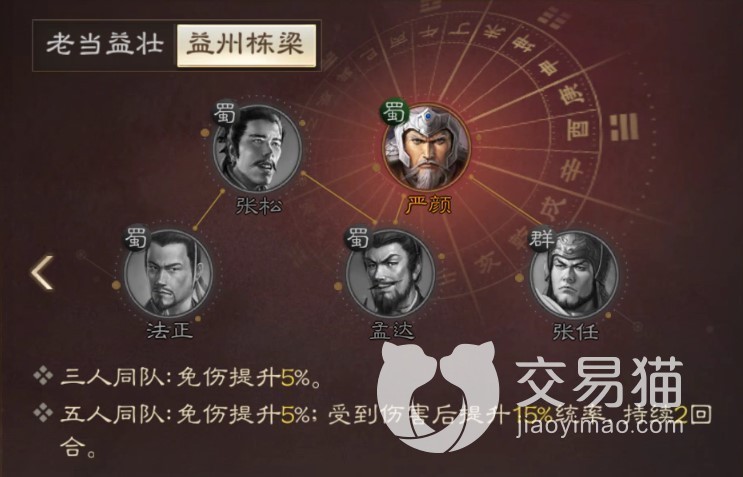Screen dimensions: 743x477
Task: Tap 蜀 faction badge on 张松
Action: 224,112
